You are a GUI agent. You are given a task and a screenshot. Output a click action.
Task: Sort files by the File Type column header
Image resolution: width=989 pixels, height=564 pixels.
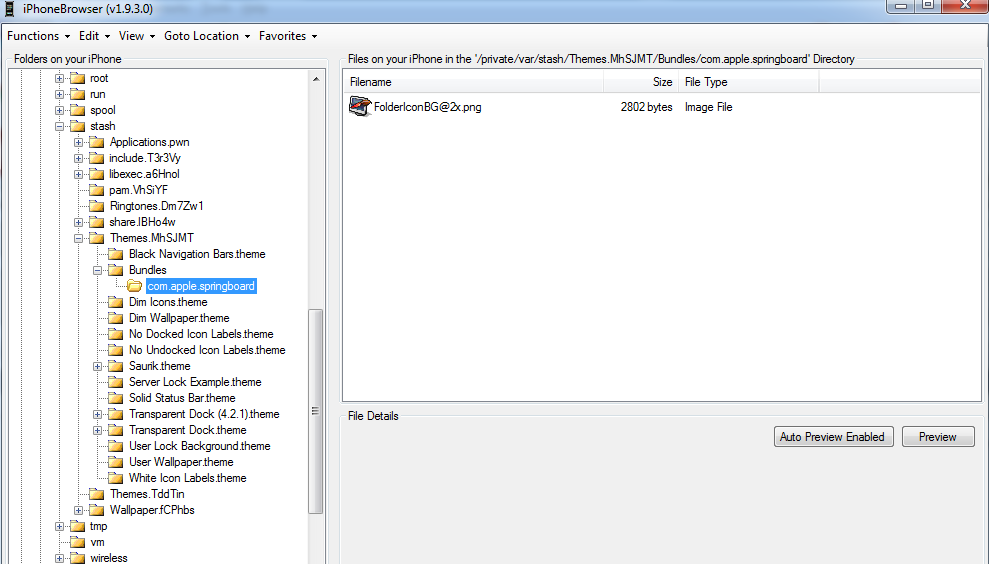coord(749,82)
